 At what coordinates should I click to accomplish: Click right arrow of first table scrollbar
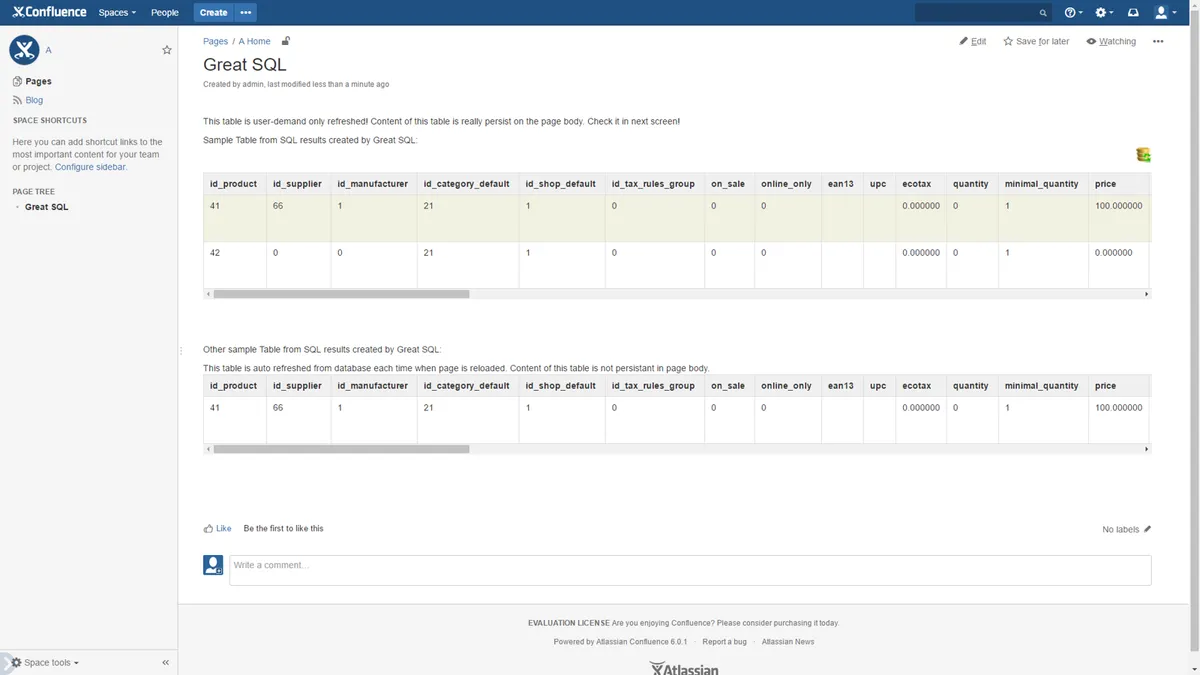(1146, 294)
